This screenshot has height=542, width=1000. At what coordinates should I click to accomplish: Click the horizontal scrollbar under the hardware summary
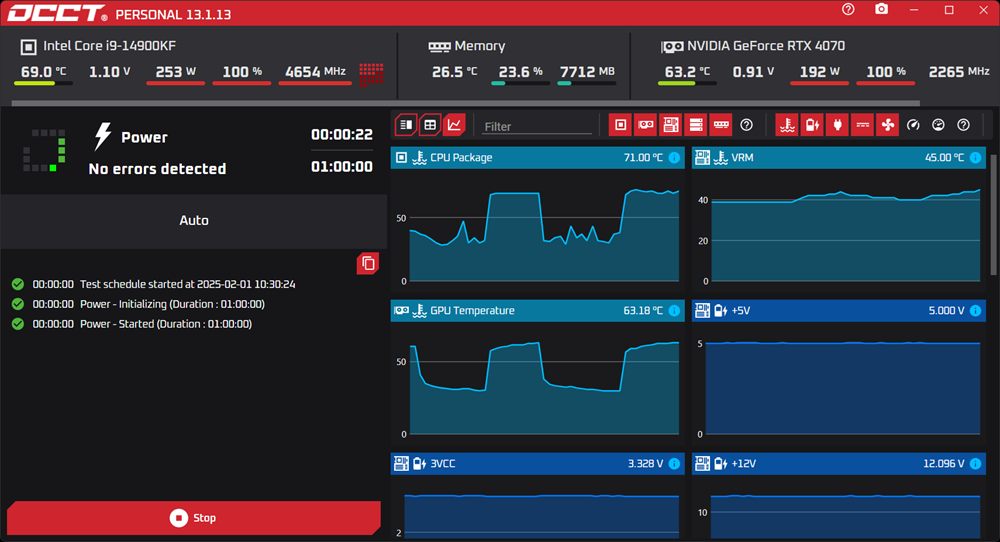(x=466, y=103)
